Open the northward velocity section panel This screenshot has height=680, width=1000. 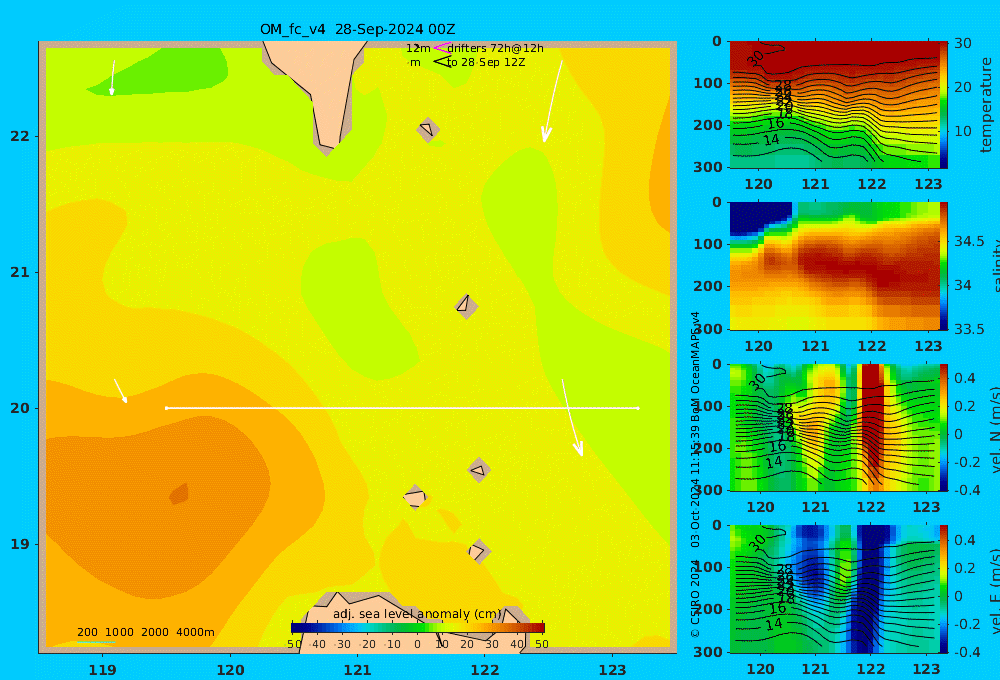pos(834,427)
